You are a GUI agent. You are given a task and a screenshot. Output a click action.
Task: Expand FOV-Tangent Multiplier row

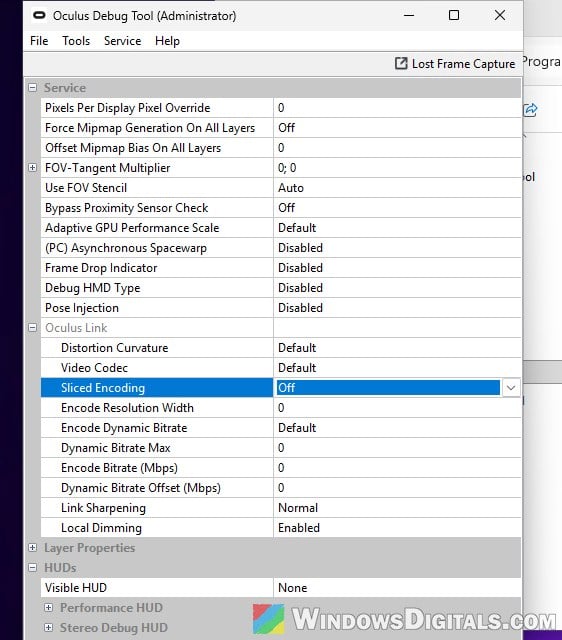tap(33, 168)
